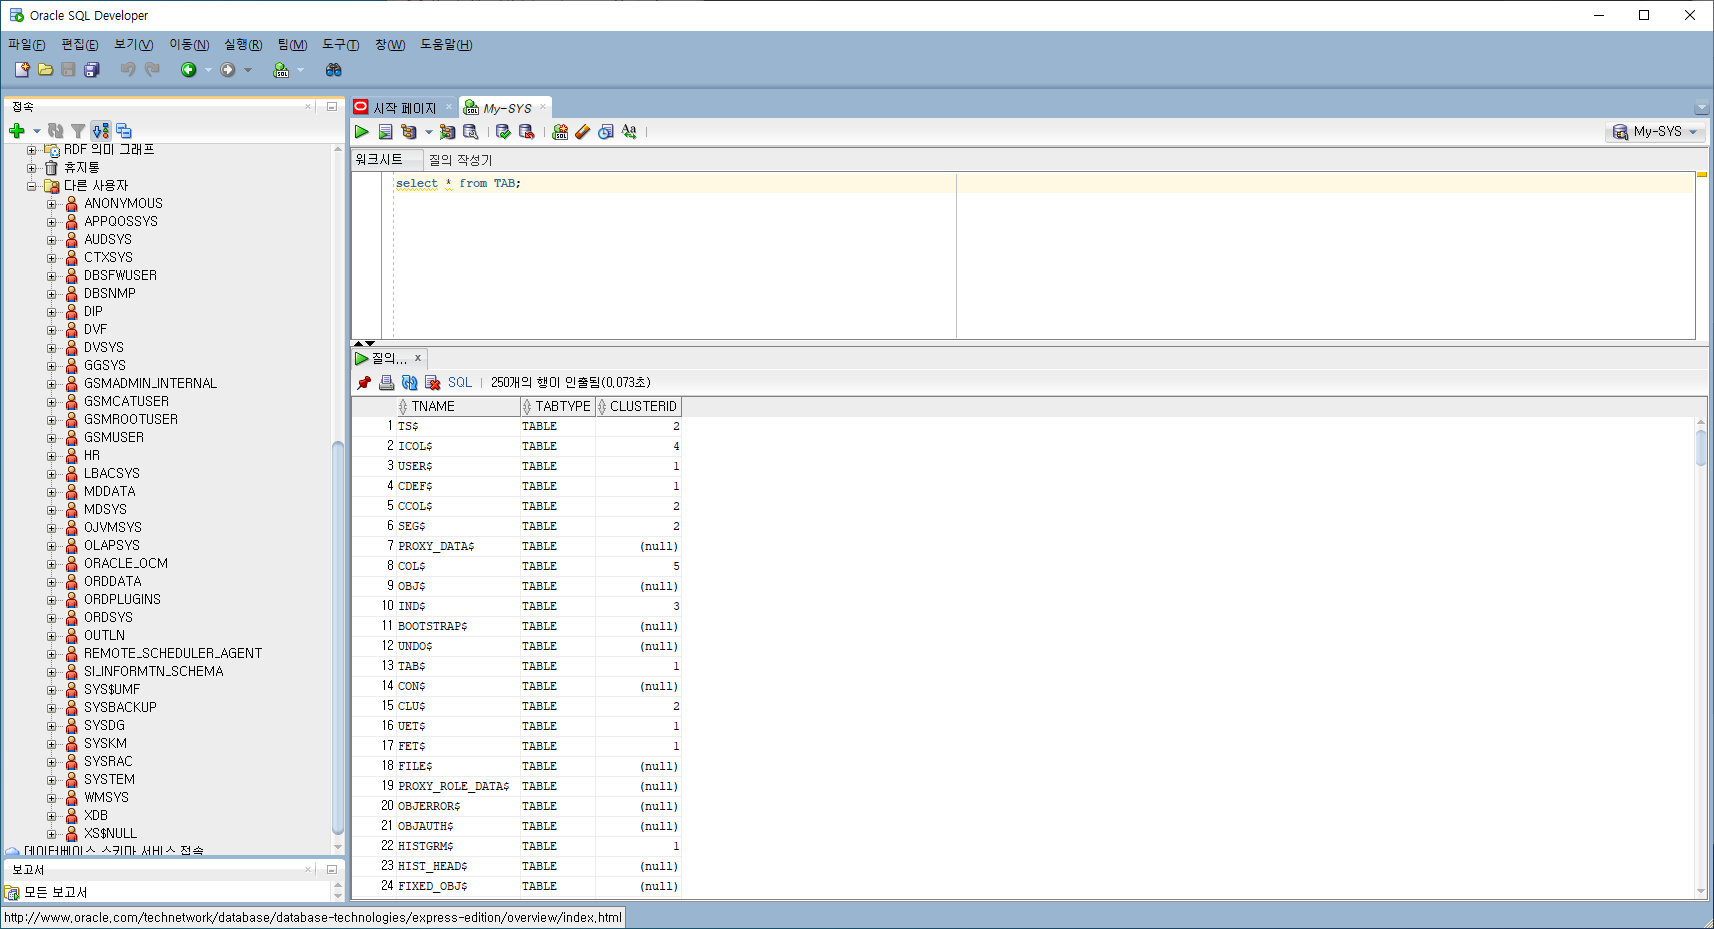Click the binoculars Find DB Object icon

334,70
